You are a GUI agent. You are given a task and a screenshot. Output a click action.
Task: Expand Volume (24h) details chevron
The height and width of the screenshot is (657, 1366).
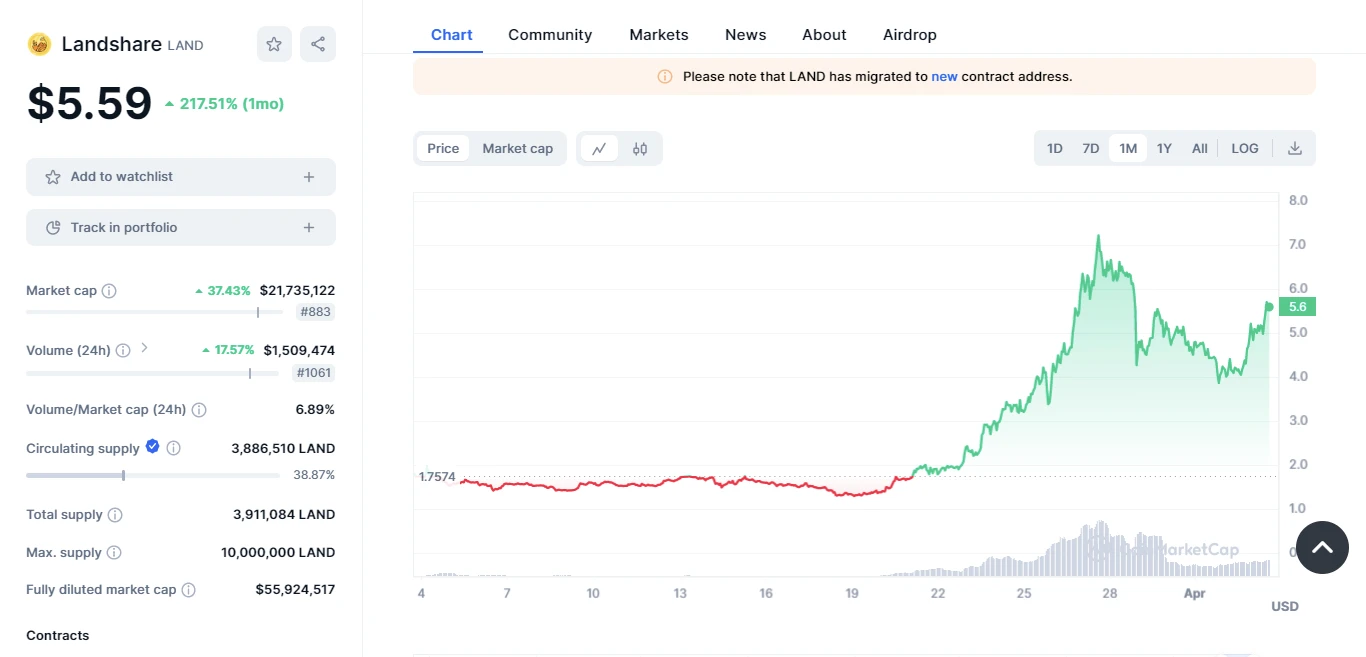[x=144, y=348]
